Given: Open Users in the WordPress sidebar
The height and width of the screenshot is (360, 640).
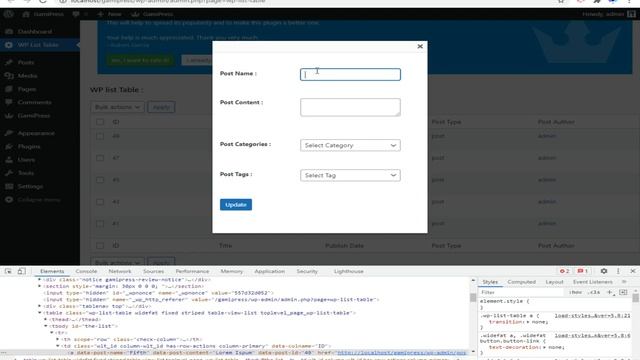Looking at the screenshot, I should pyautogui.click(x=26, y=160).
